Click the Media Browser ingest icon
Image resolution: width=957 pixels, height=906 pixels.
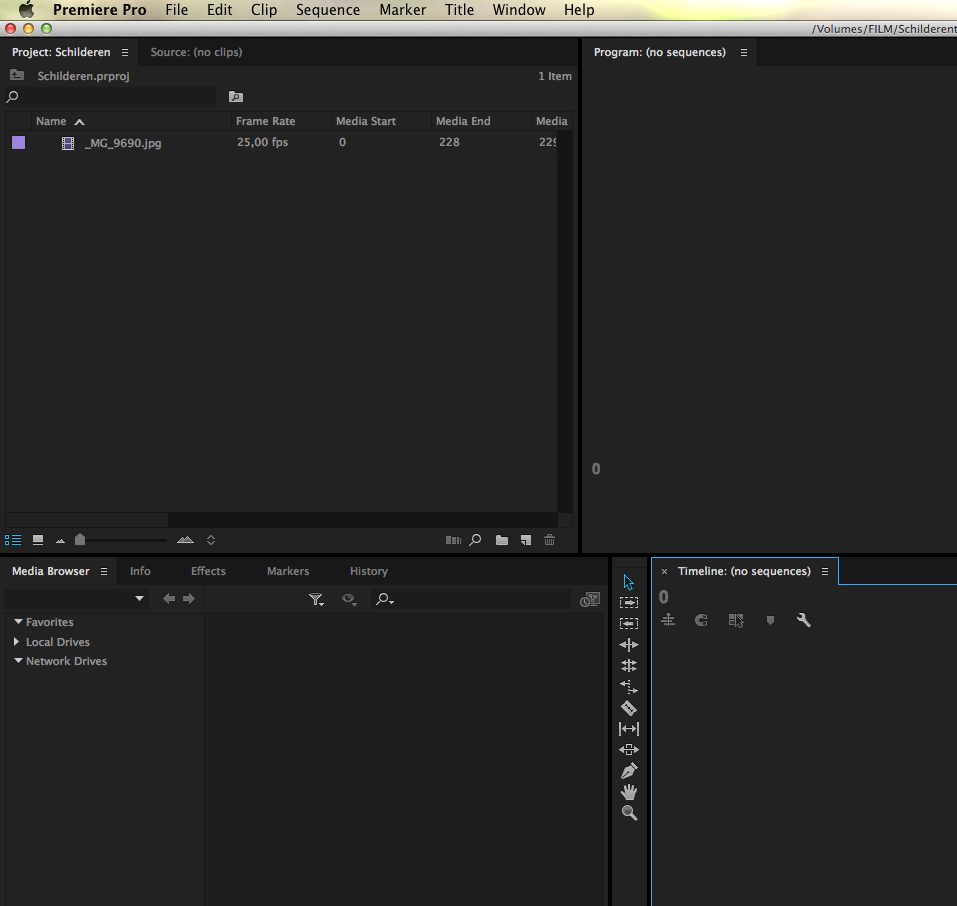590,600
